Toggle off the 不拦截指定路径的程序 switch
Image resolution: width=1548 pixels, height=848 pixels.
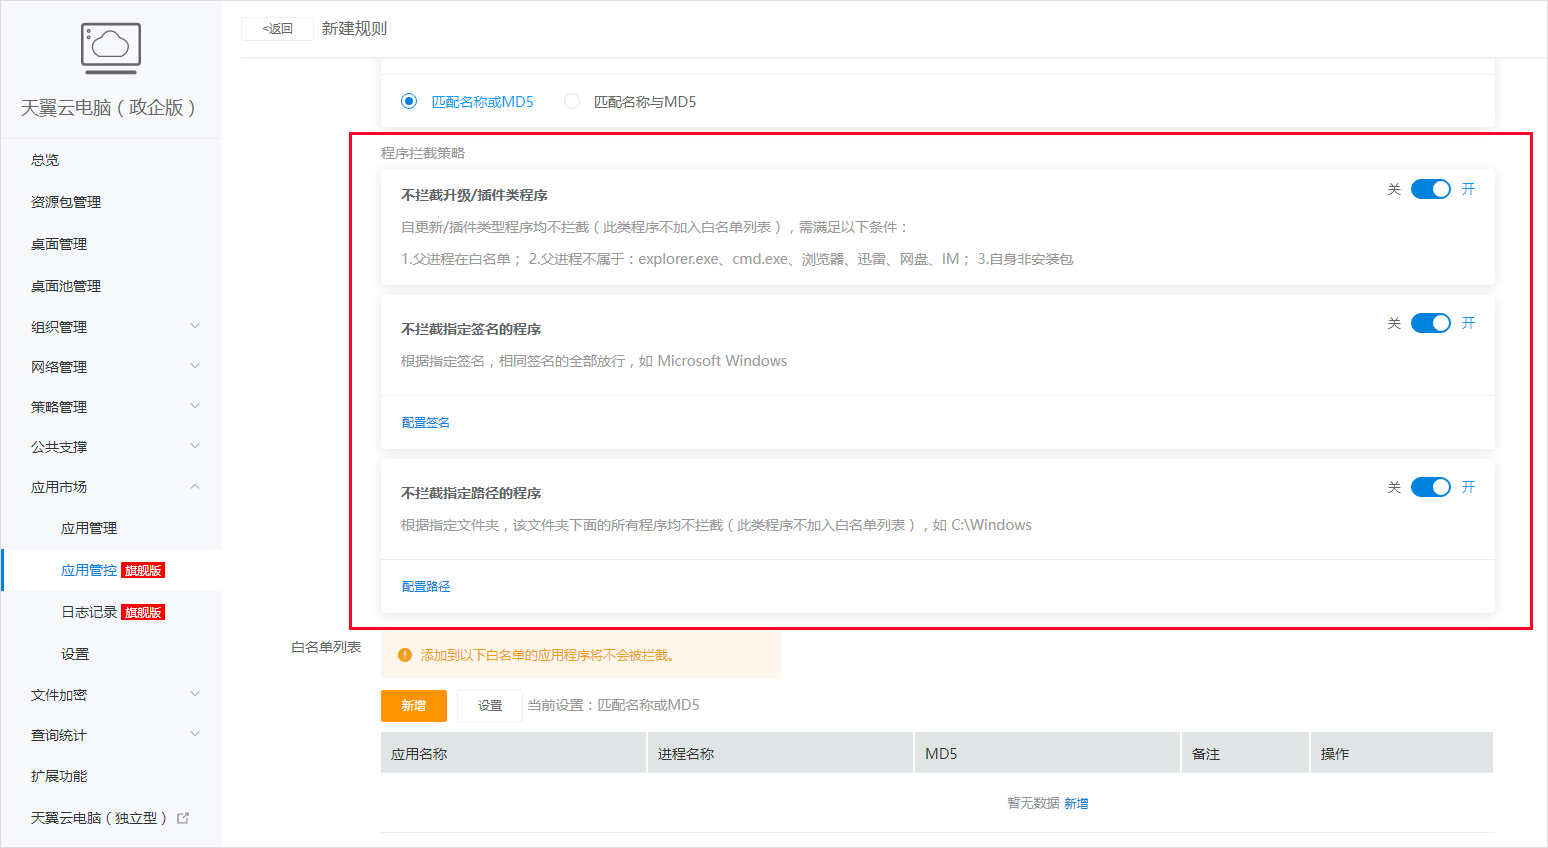tap(1430, 487)
